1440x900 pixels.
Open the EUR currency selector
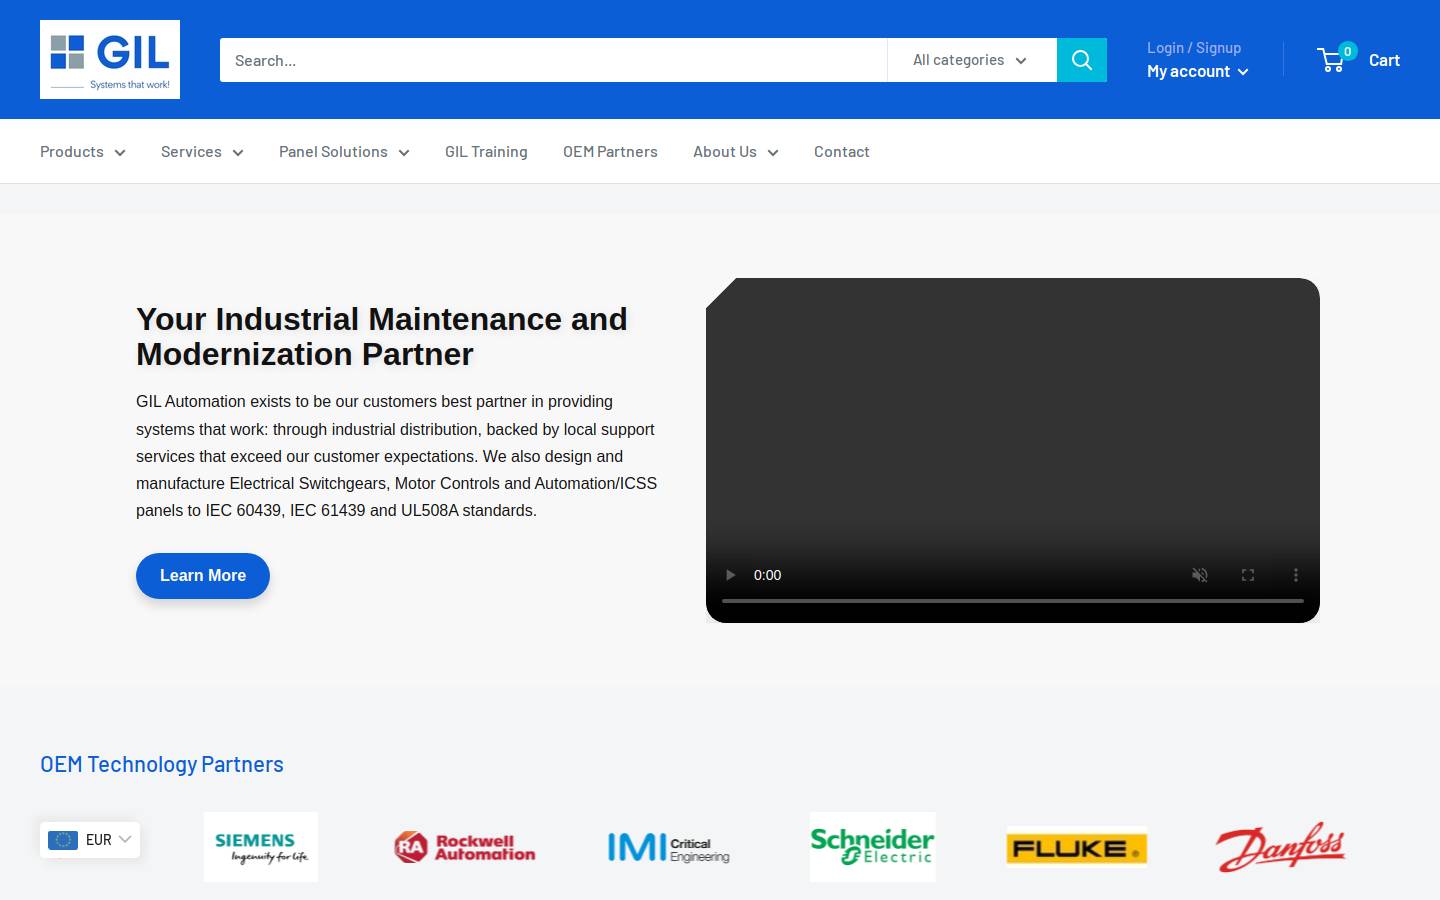90,840
